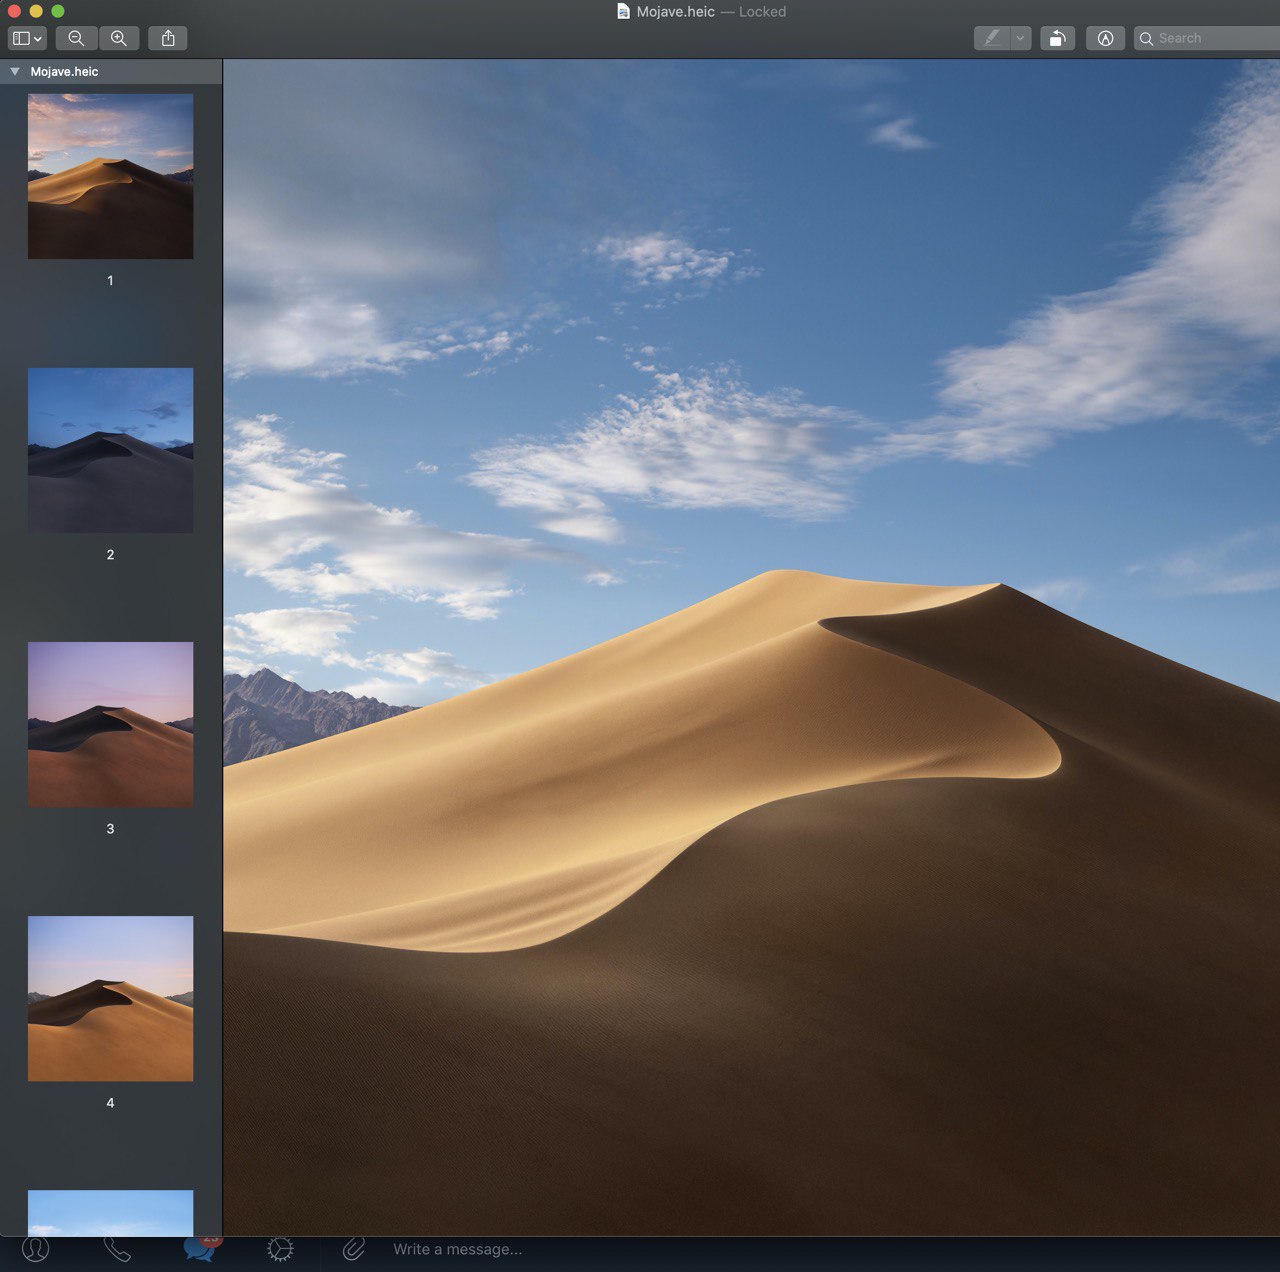
Task: Click the page label 3
Action: 110,829
